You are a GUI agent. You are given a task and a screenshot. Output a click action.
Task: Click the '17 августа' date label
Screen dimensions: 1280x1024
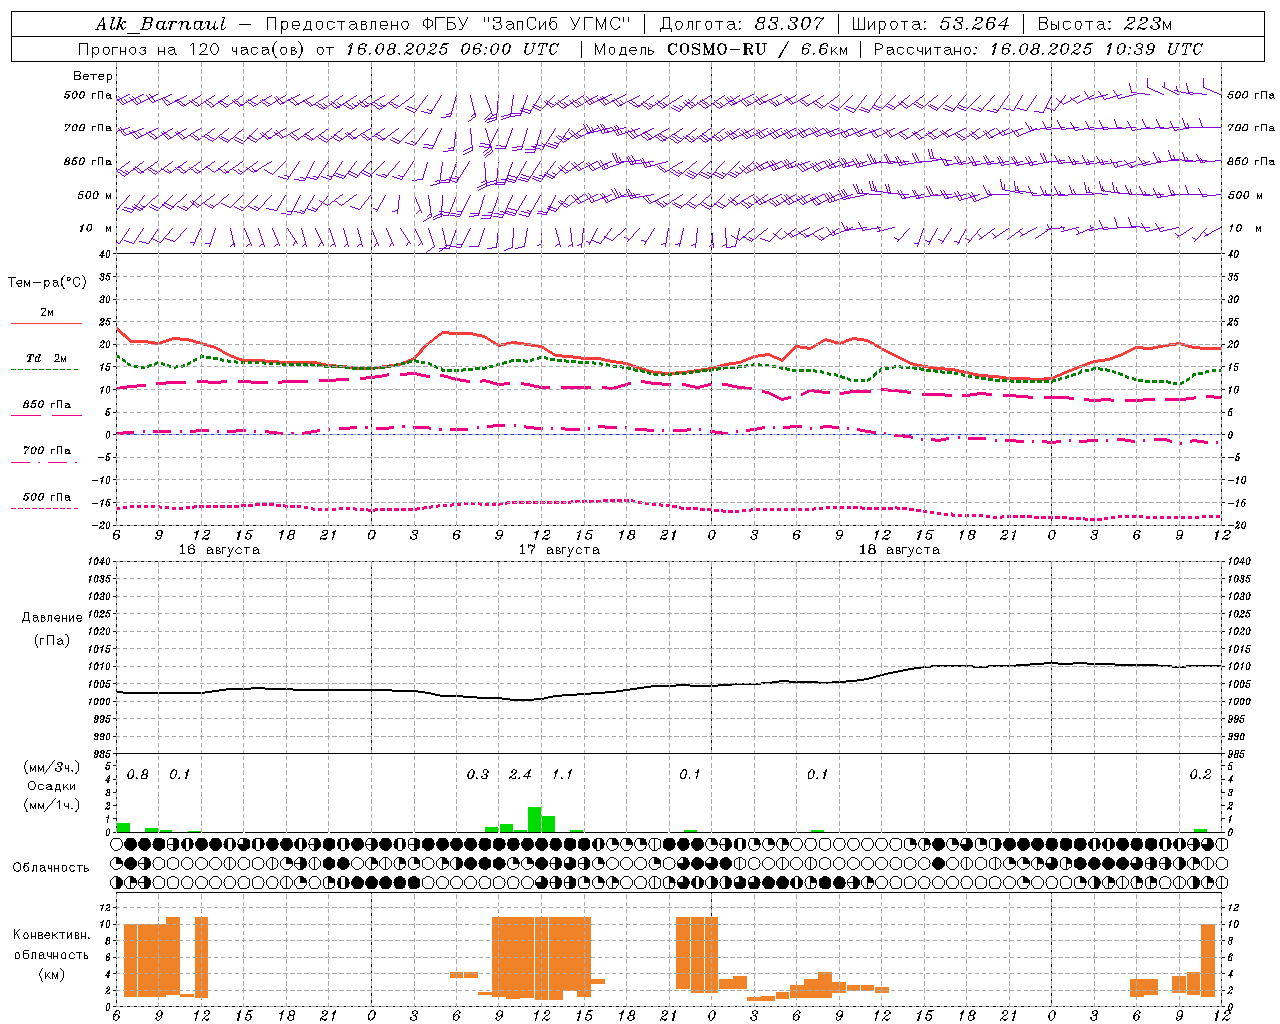pyautogui.click(x=559, y=550)
